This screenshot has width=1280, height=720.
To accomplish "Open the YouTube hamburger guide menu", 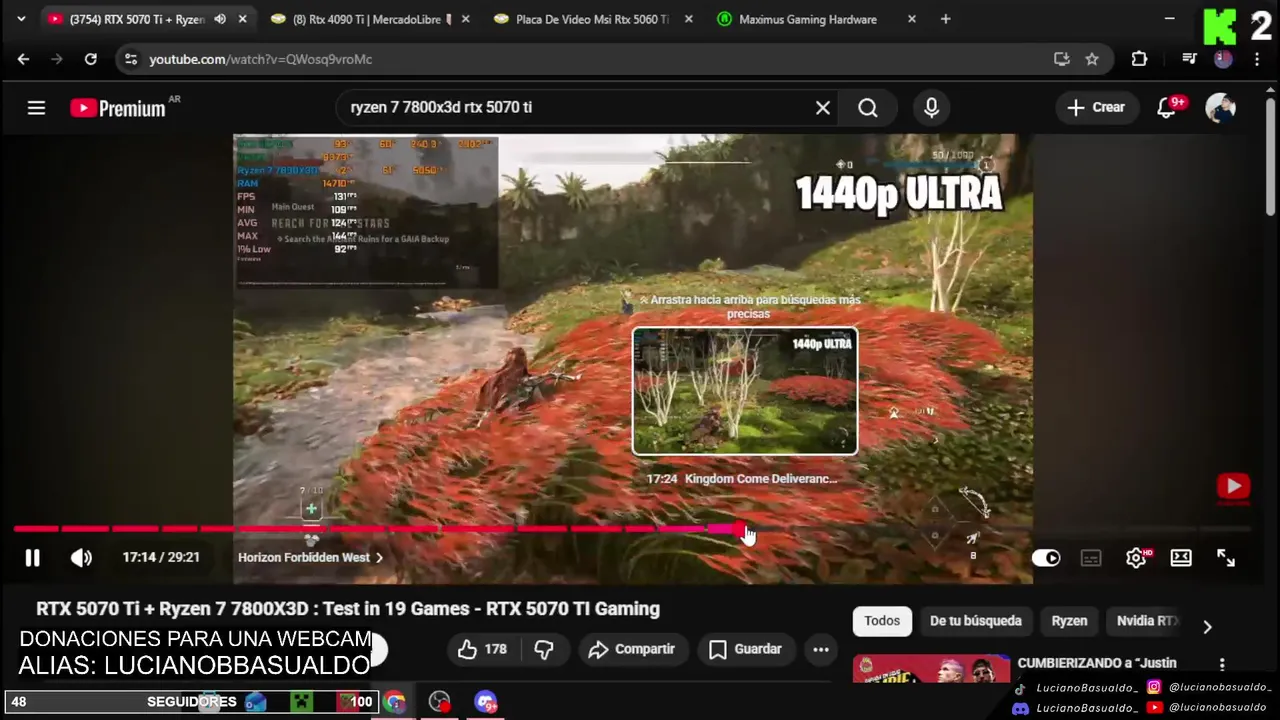I will click(x=36, y=108).
